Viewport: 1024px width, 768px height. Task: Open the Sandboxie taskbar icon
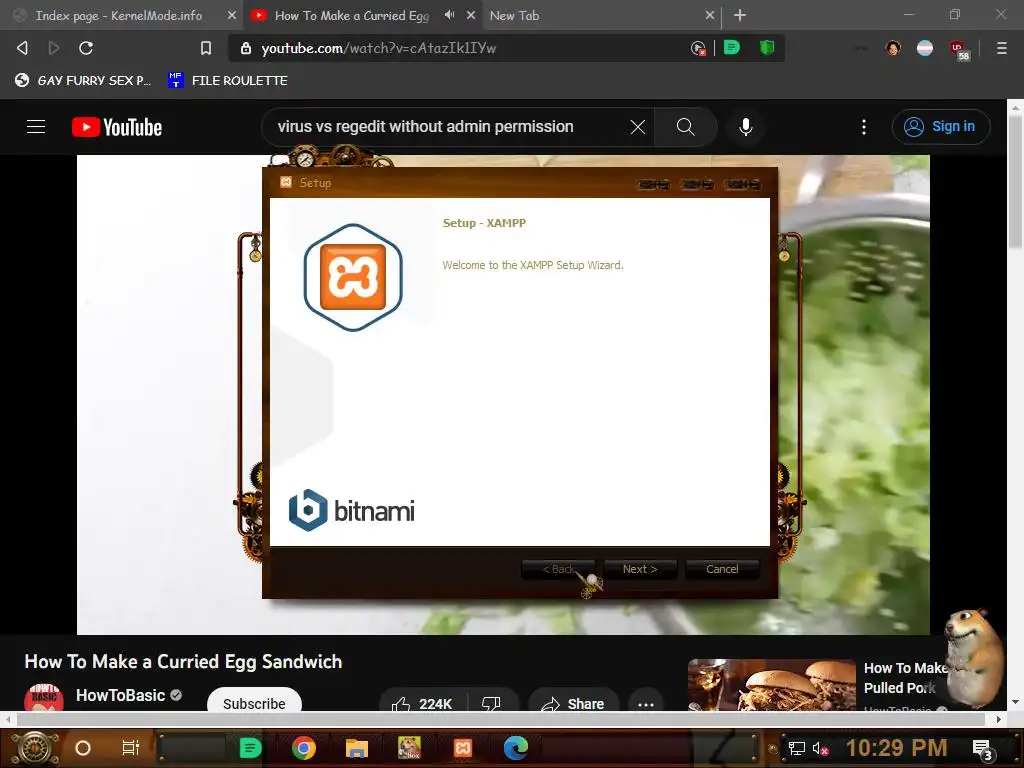click(x=409, y=748)
